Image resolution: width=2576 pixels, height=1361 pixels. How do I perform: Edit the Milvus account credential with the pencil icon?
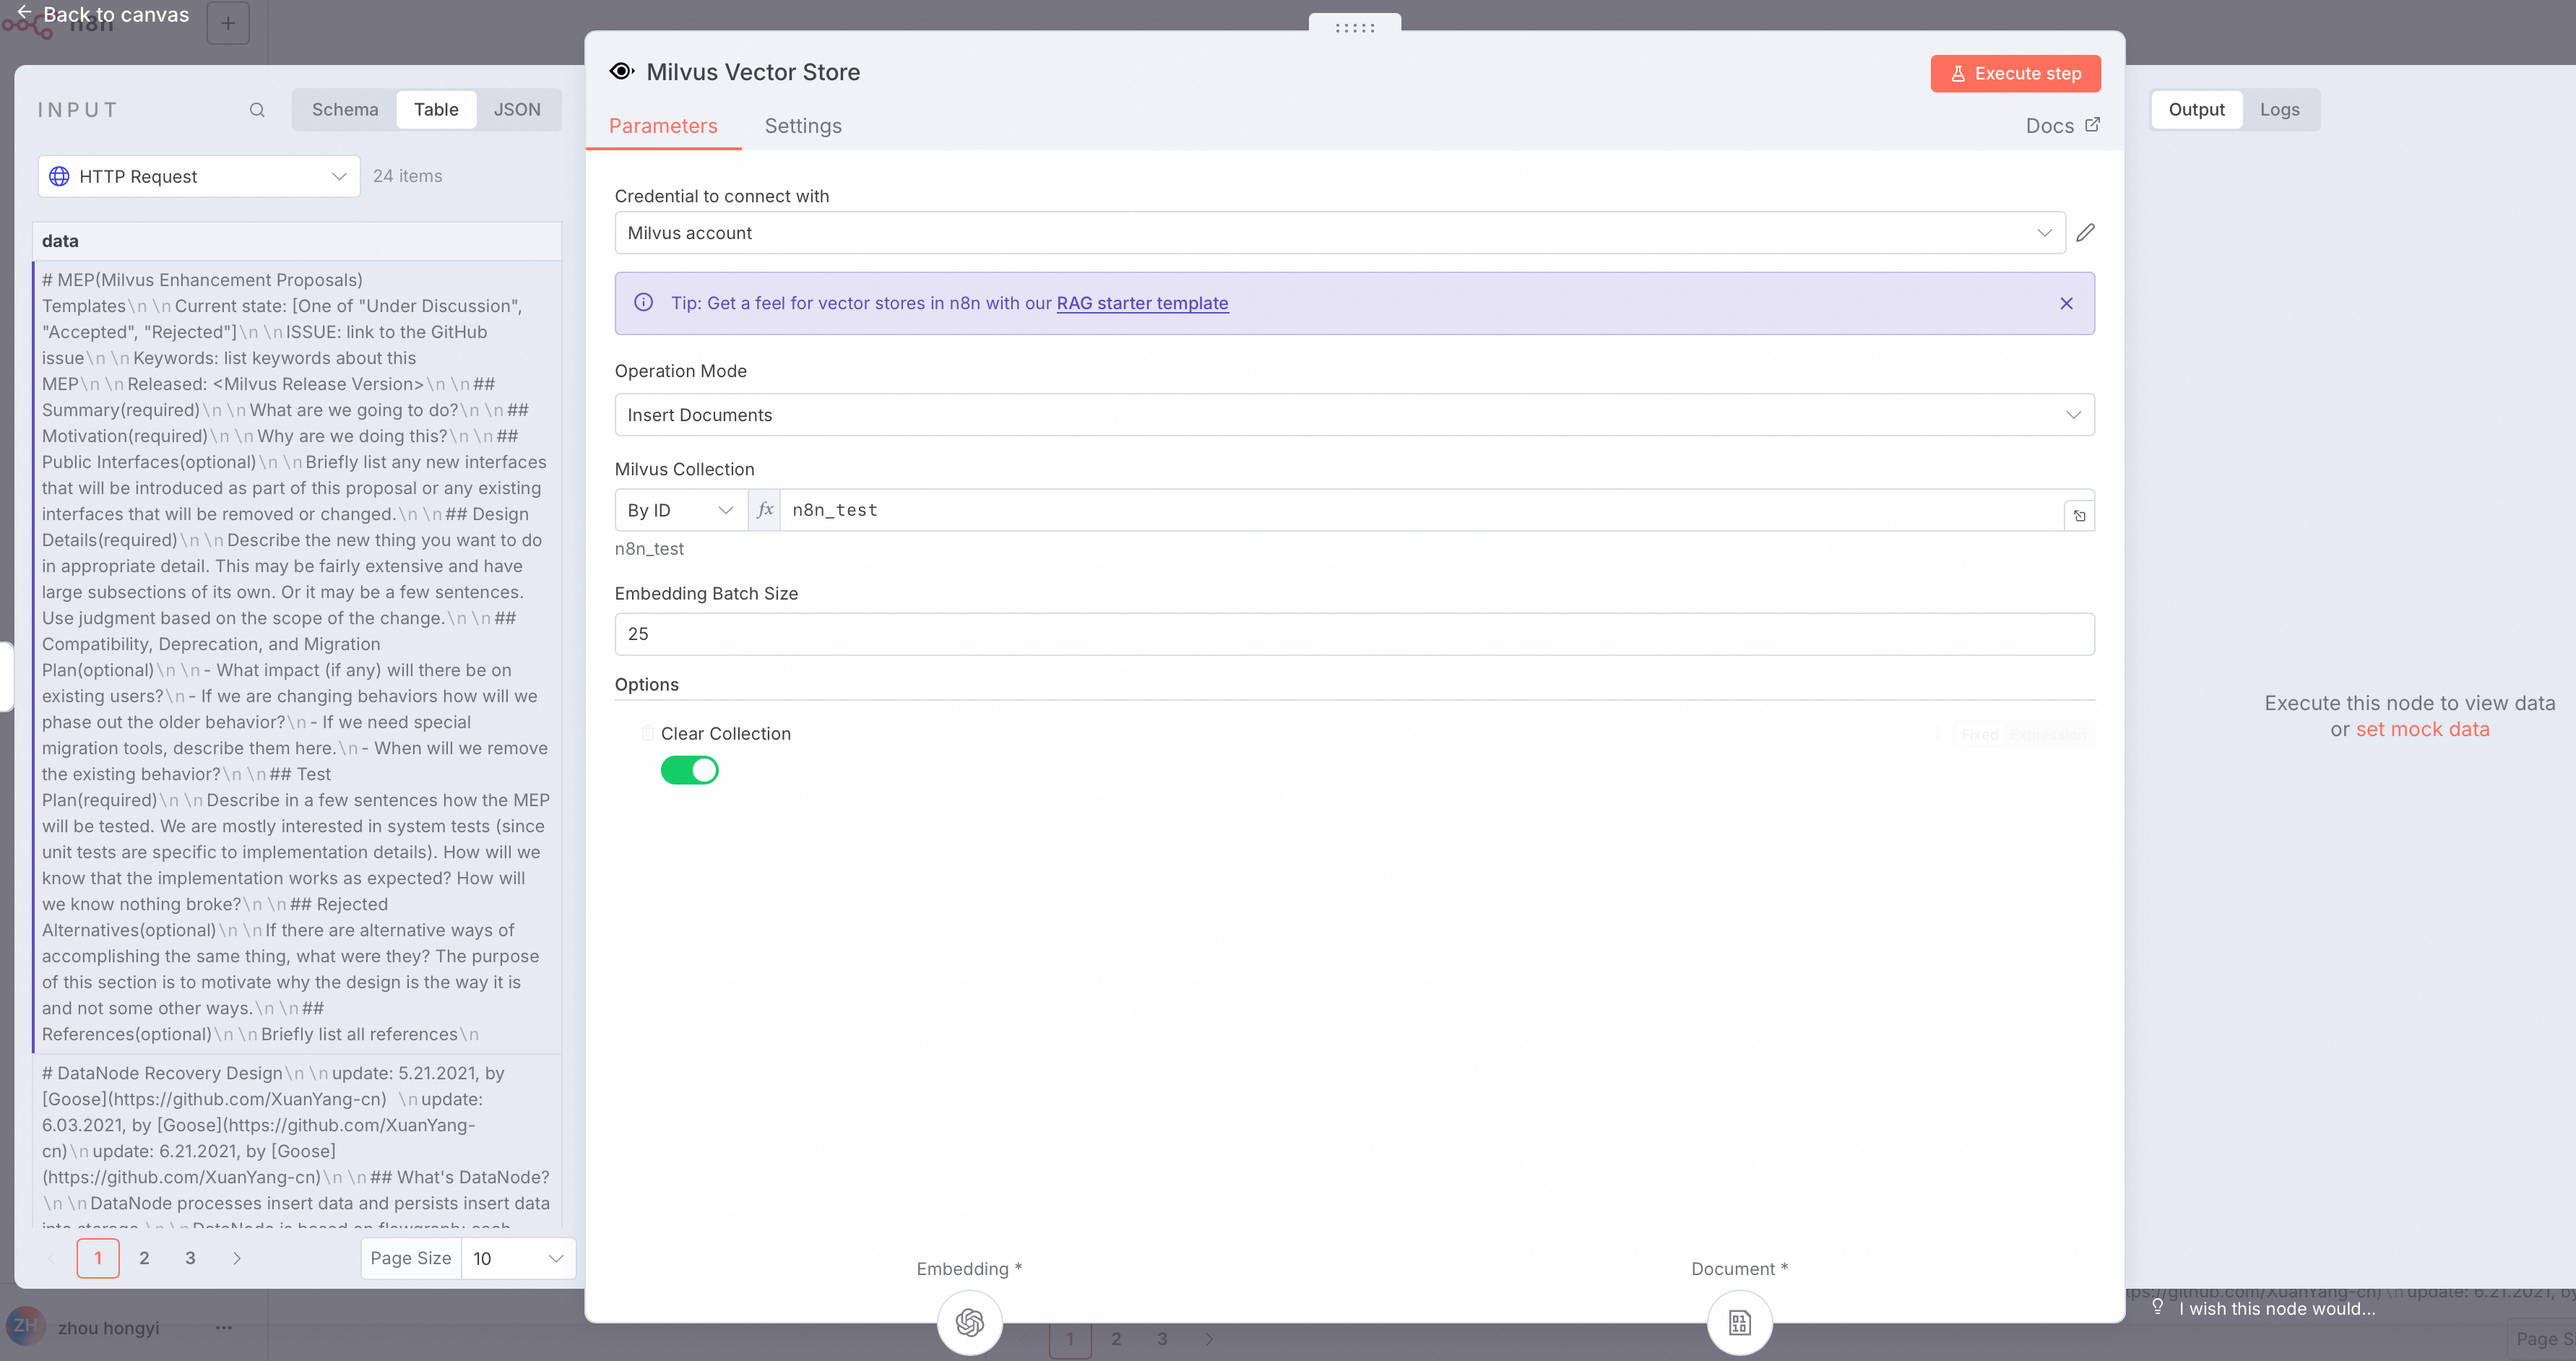2085,232
